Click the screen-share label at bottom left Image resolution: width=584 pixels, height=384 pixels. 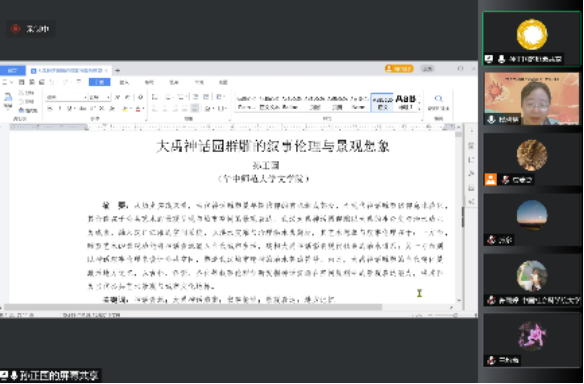click(50, 375)
